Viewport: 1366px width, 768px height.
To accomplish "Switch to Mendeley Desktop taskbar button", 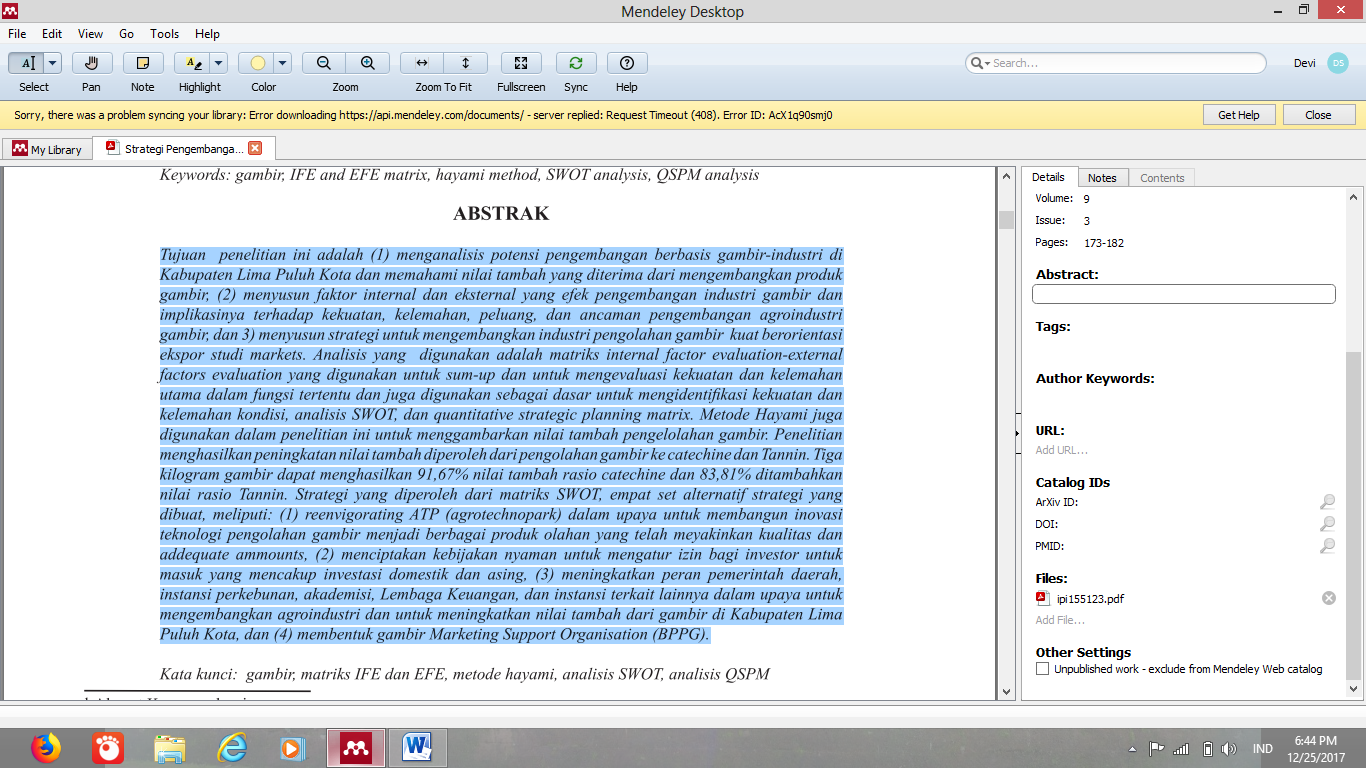I will point(356,748).
